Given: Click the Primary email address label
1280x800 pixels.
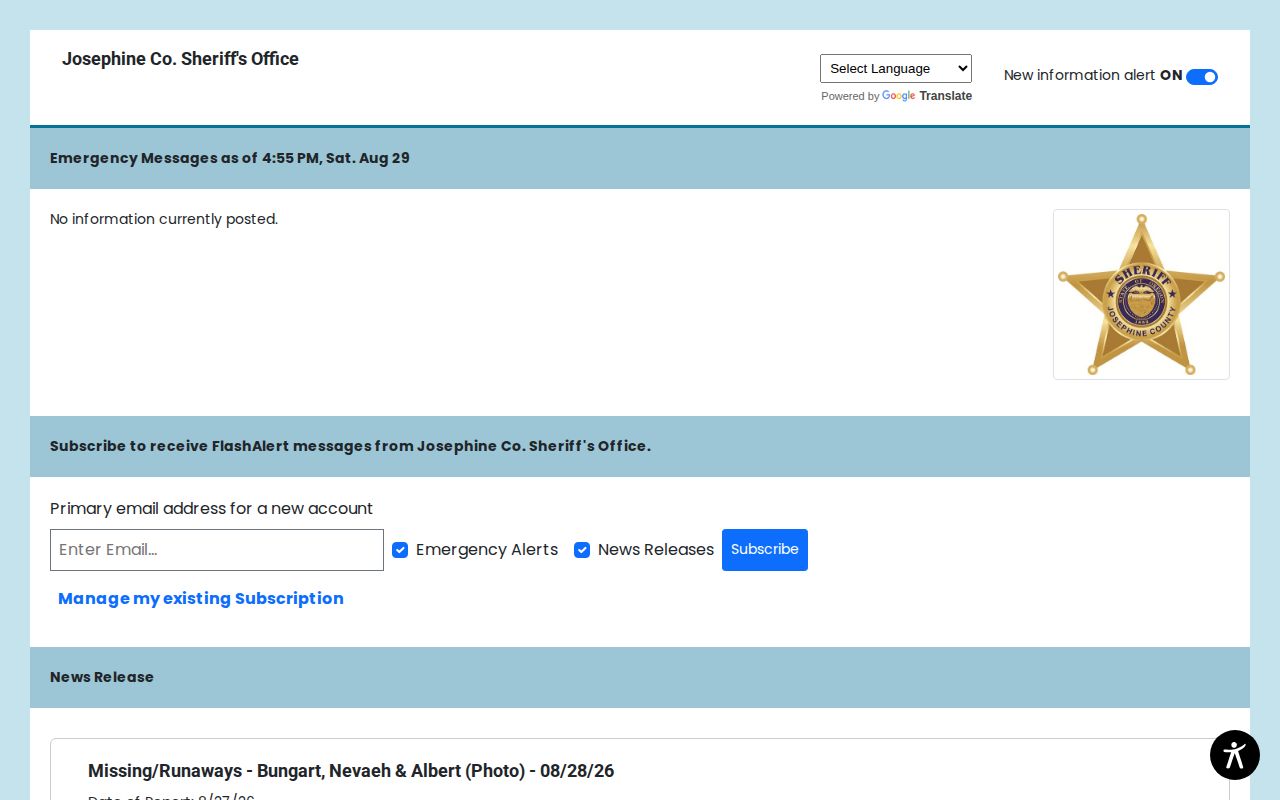Looking at the screenshot, I should coord(211,508).
